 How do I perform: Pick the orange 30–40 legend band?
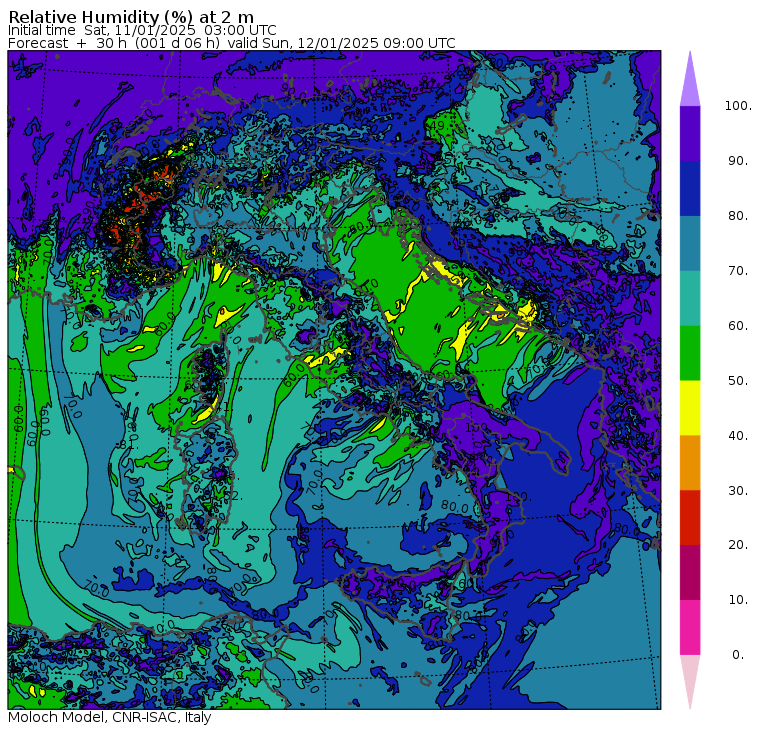690,462
